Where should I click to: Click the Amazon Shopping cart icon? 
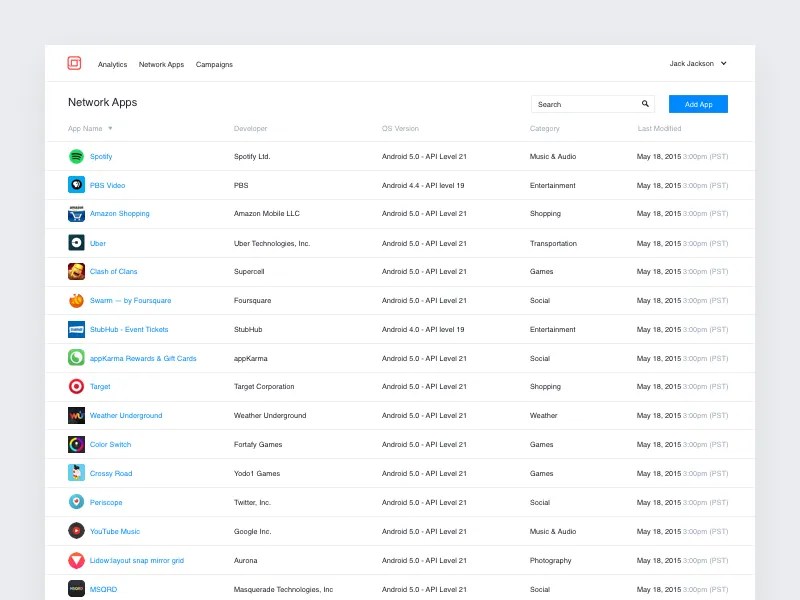click(77, 214)
